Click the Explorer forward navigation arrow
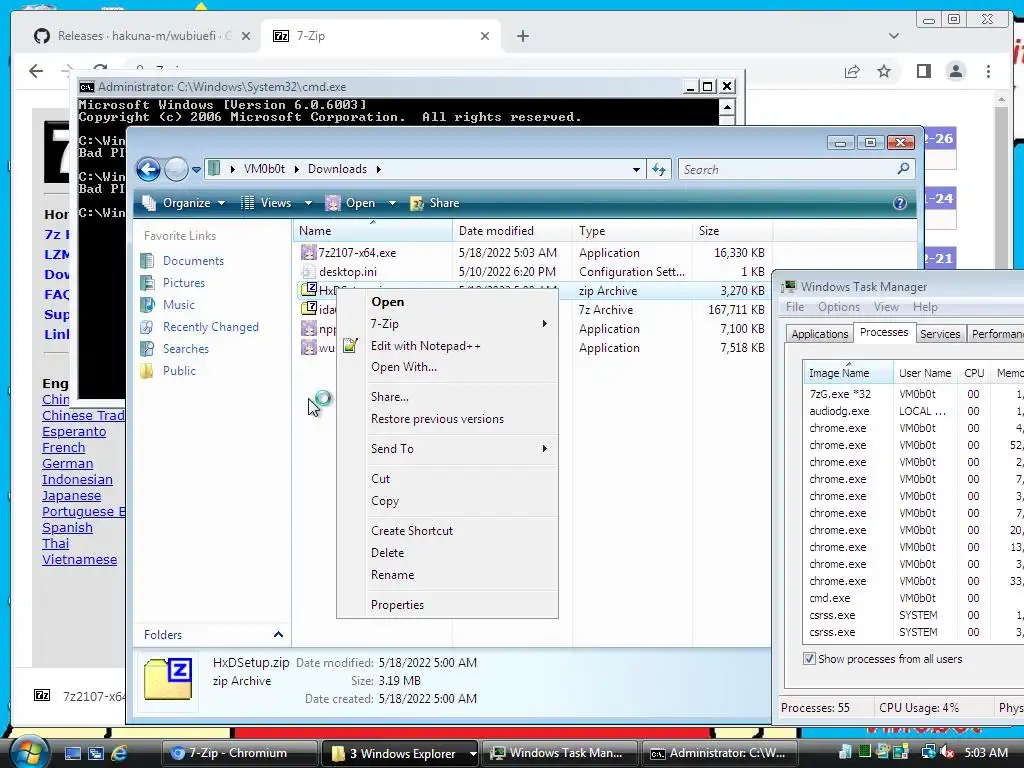This screenshot has width=1024, height=768. point(176,170)
